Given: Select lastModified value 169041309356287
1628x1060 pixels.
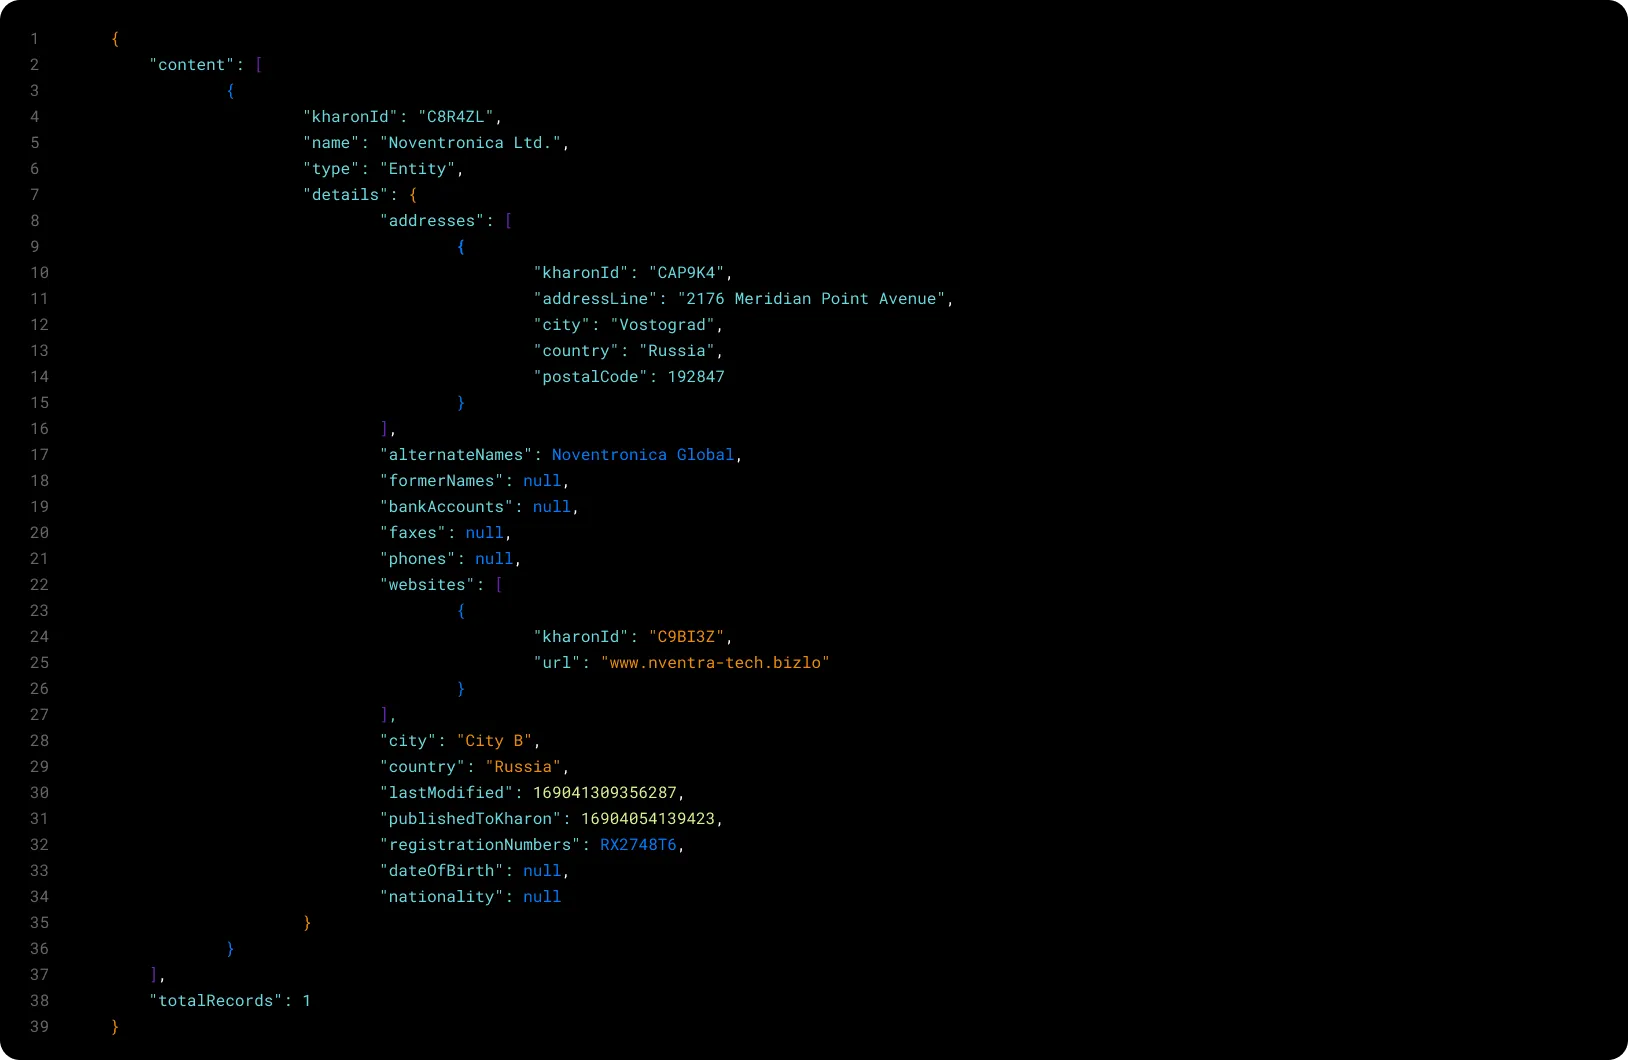Looking at the screenshot, I should [x=605, y=793].
